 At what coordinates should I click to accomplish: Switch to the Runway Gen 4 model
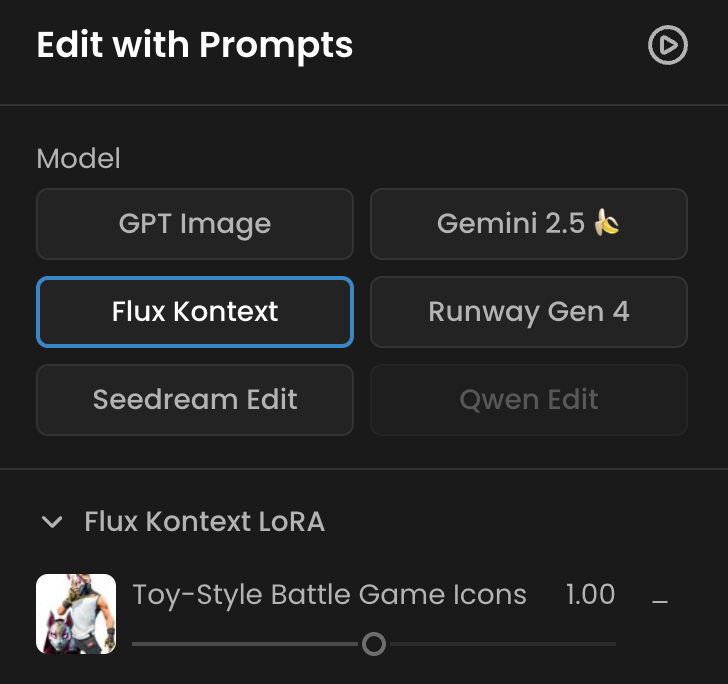(529, 312)
